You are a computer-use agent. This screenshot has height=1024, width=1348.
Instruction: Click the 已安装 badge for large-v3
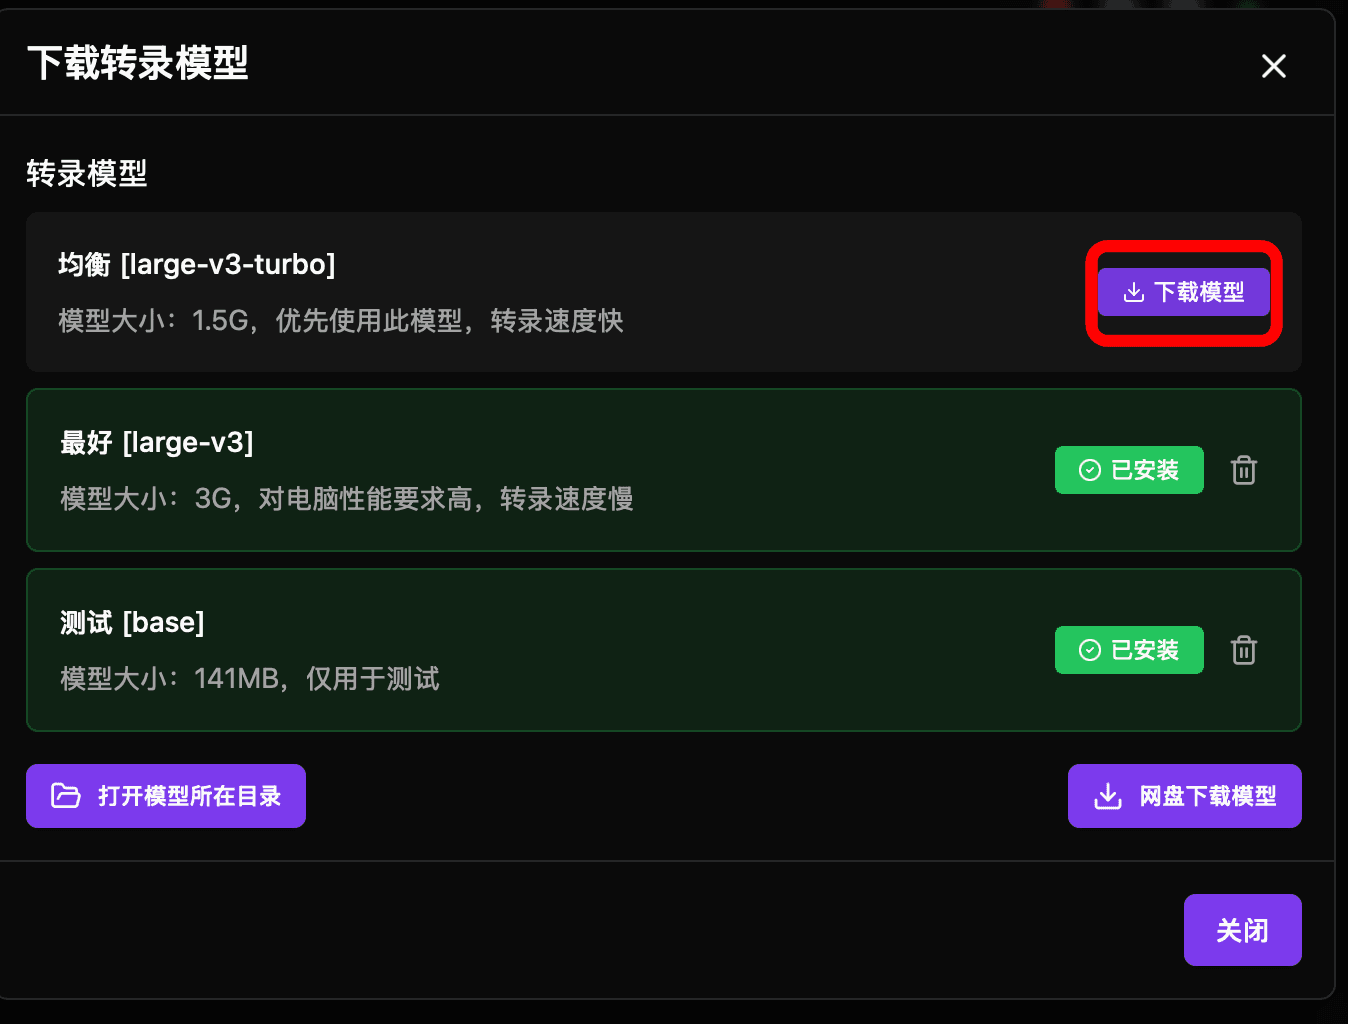pyautogui.click(x=1129, y=470)
